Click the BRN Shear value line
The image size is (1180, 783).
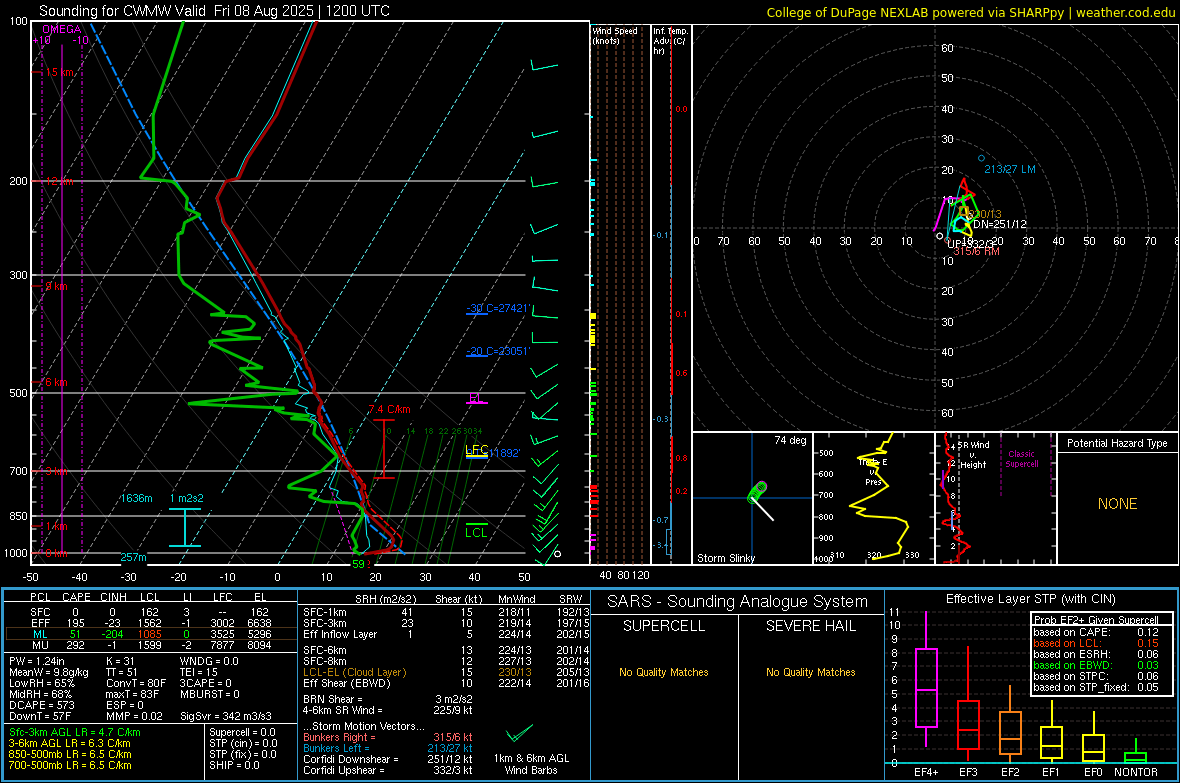[x=388, y=699]
